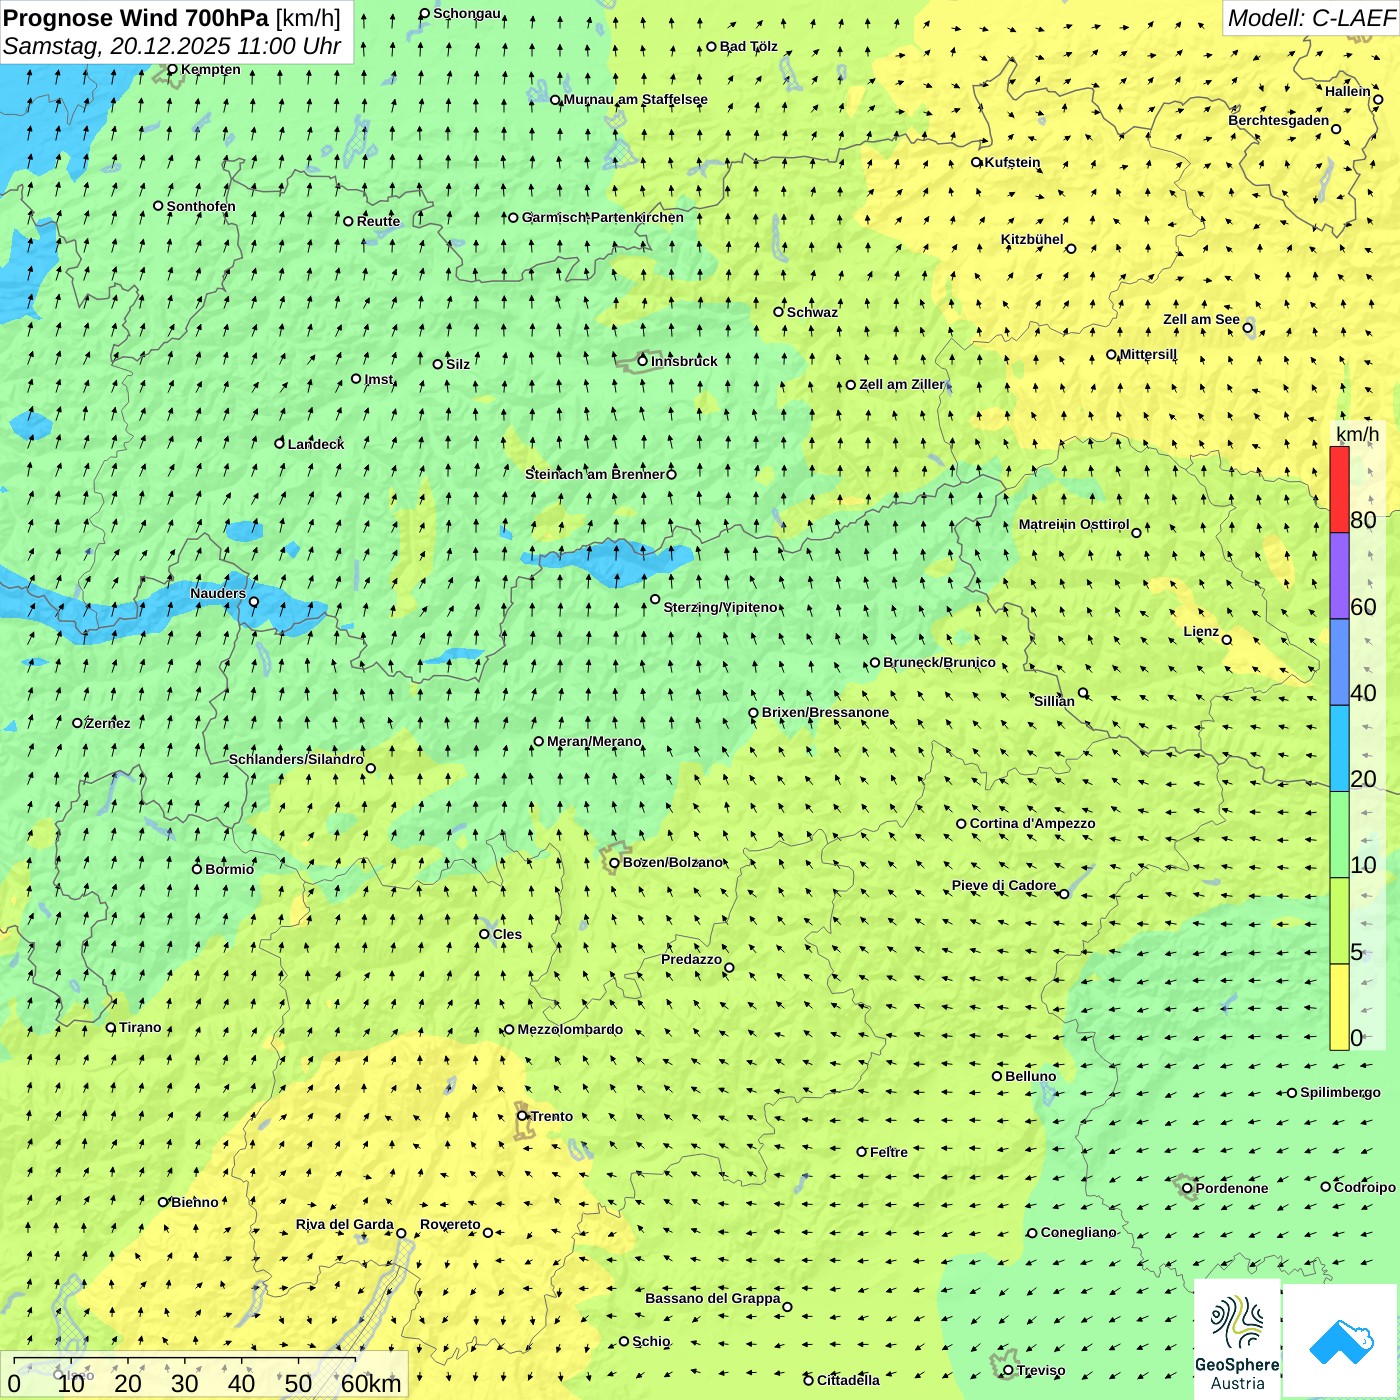Screen dimensions: 1400x1400
Task: Click the Trento city marker
Action: pos(522,1116)
